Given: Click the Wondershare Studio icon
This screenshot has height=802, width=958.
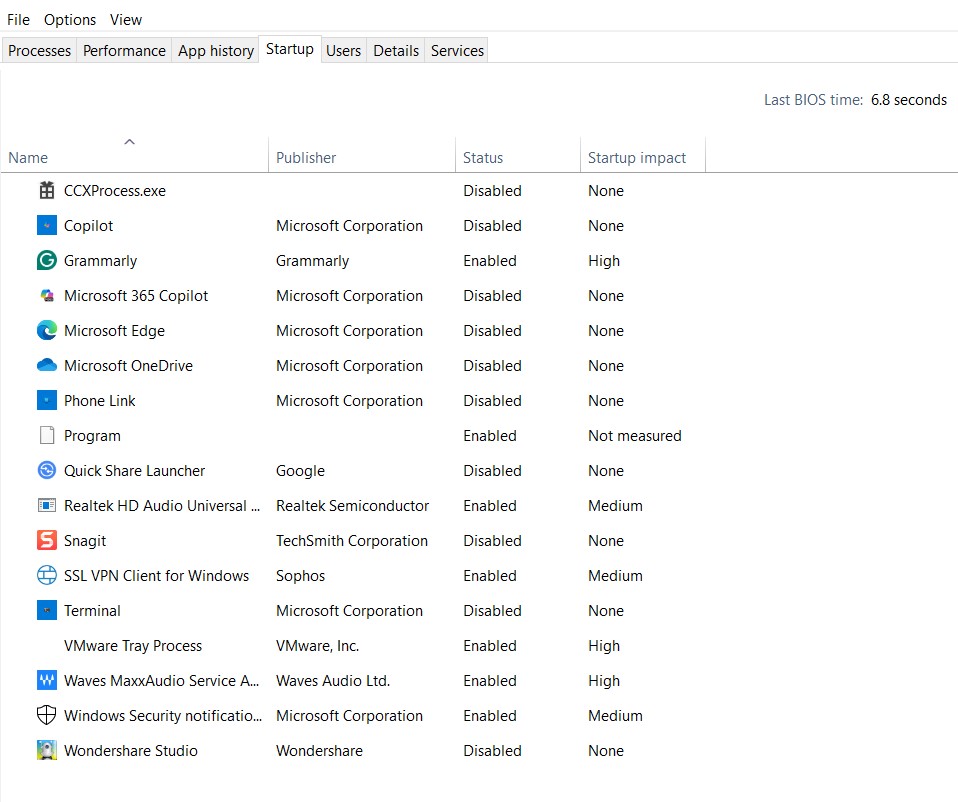Looking at the screenshot, I should (46, 750).
